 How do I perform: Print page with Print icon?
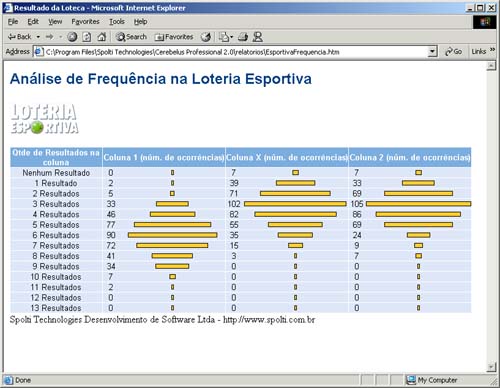pyautogui.click(x=243, y=37)
